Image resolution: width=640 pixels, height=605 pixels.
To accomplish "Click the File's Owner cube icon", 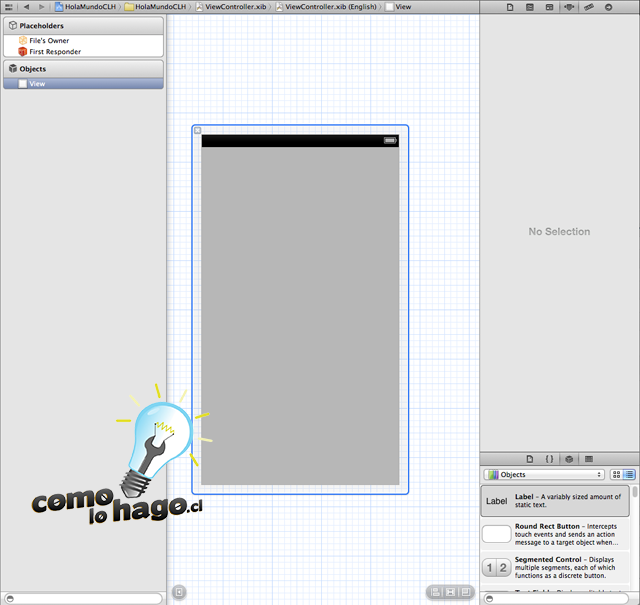I will coord(22,40).
